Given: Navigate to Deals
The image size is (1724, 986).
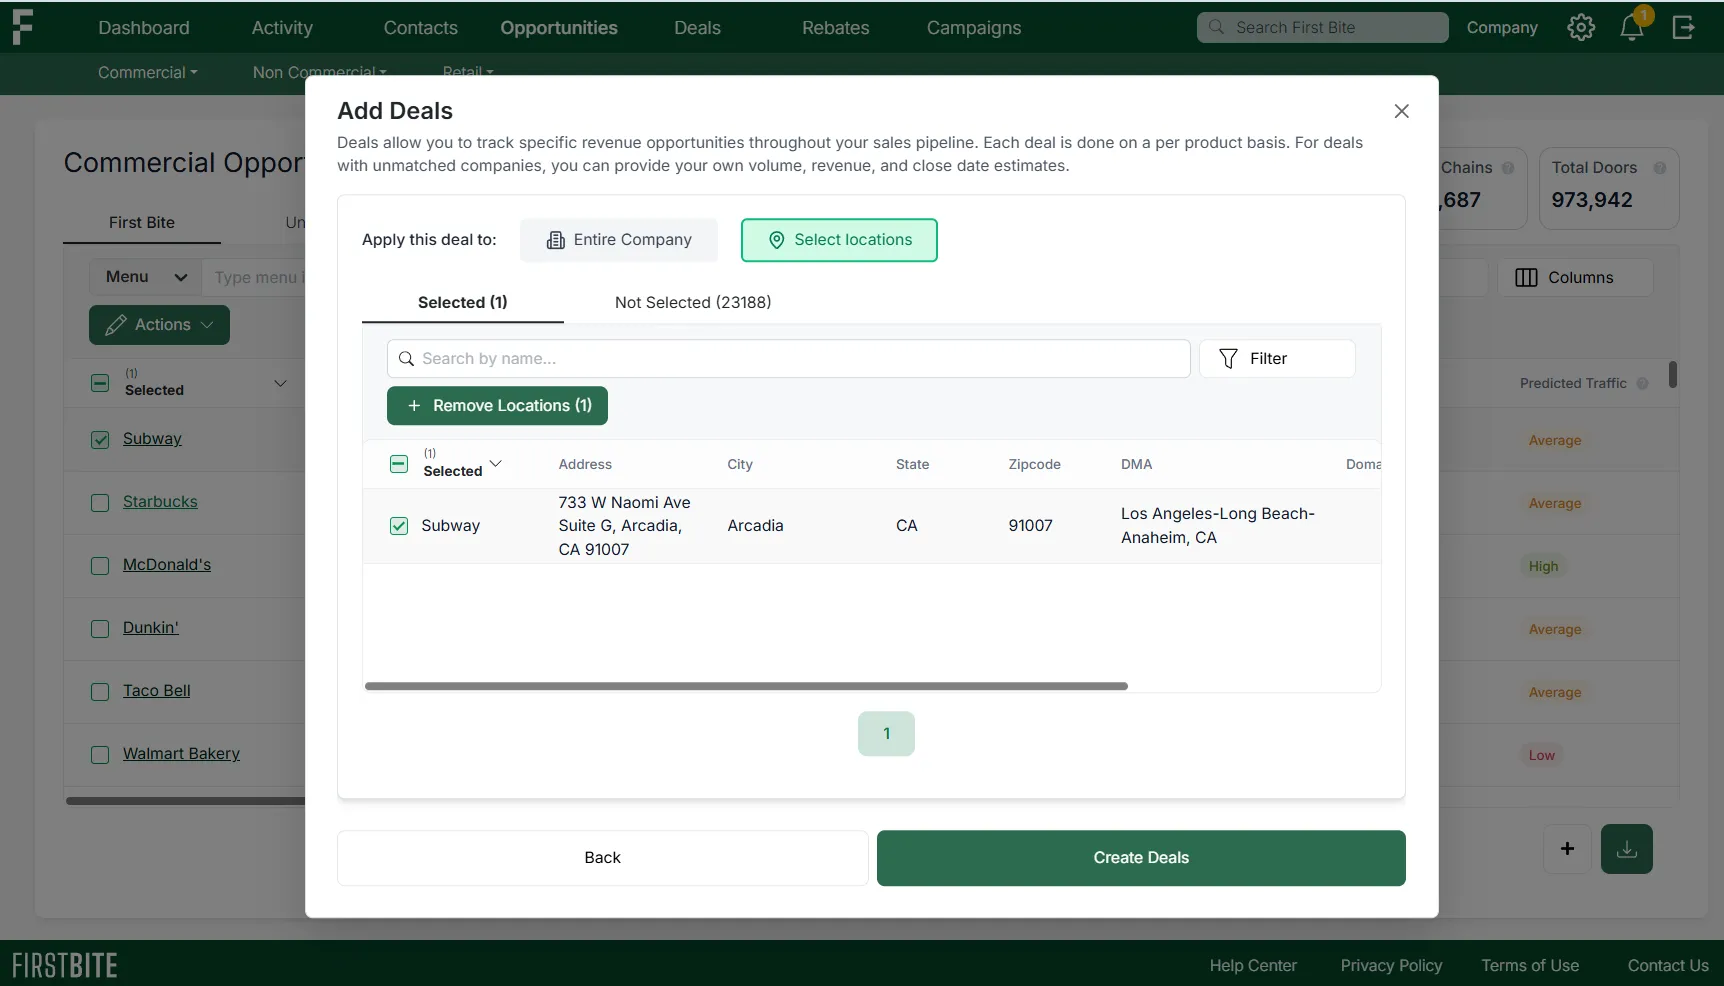Looking at the screenshot, I should click(x=697, y=28).
